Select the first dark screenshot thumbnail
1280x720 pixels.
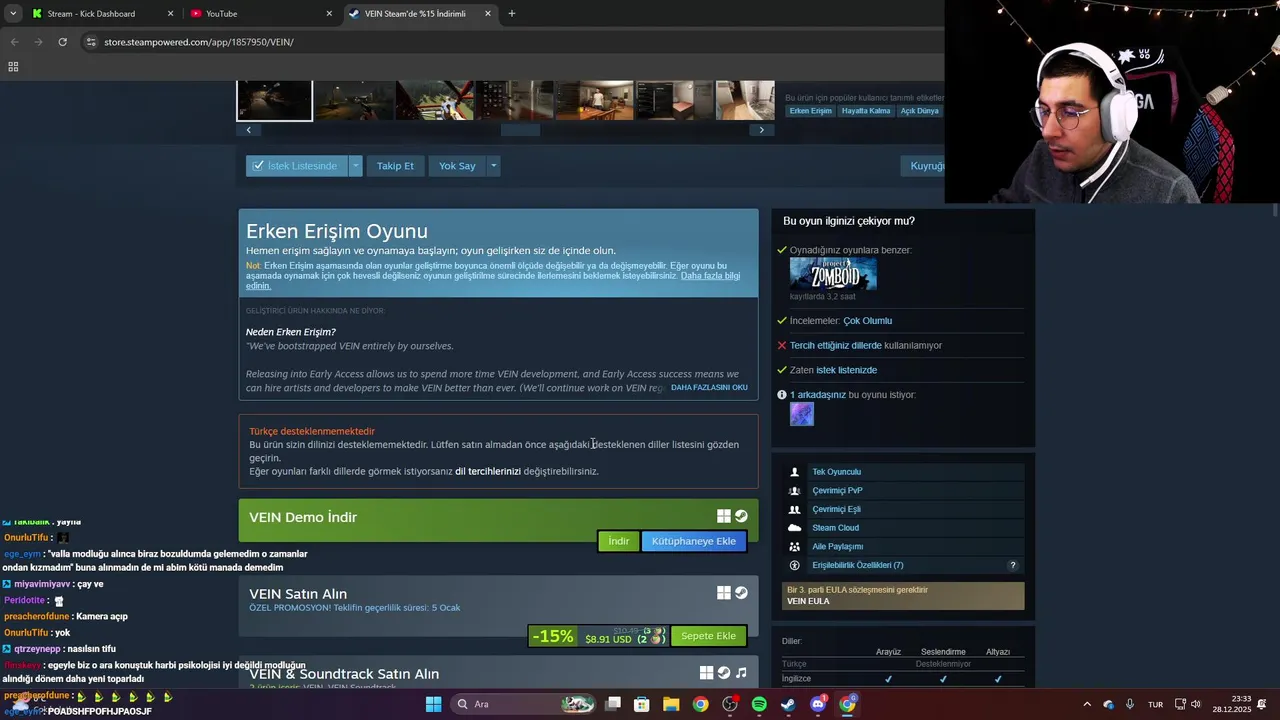(x=274, y=101)
